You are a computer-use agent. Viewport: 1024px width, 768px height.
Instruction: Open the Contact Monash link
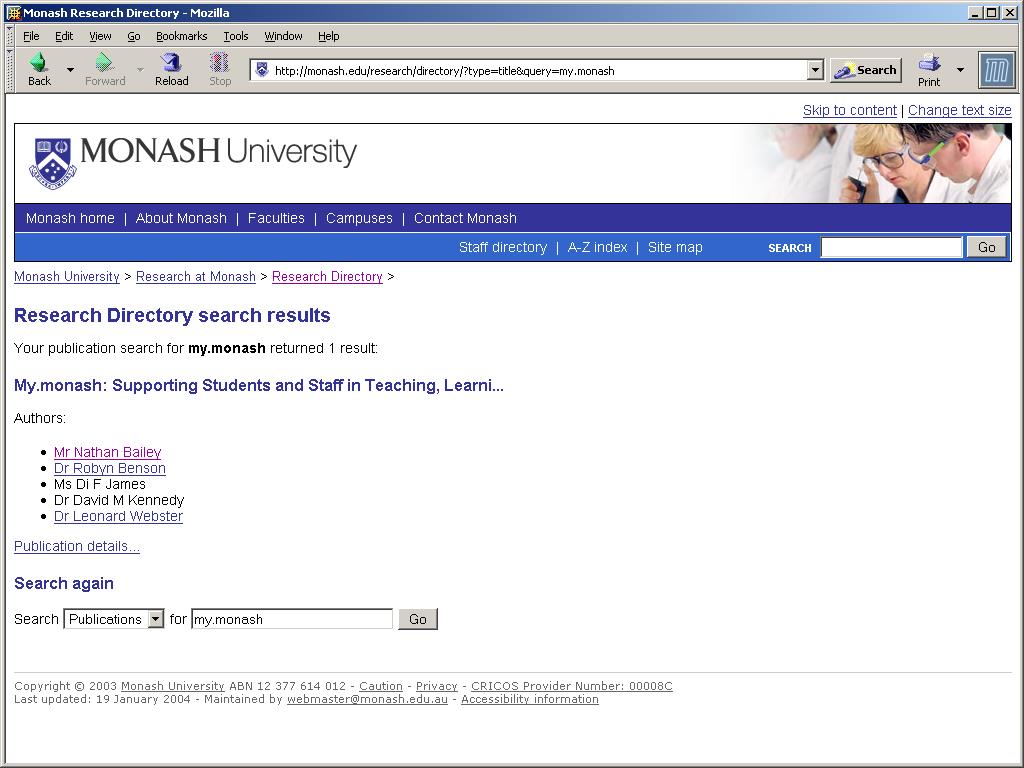465,218
